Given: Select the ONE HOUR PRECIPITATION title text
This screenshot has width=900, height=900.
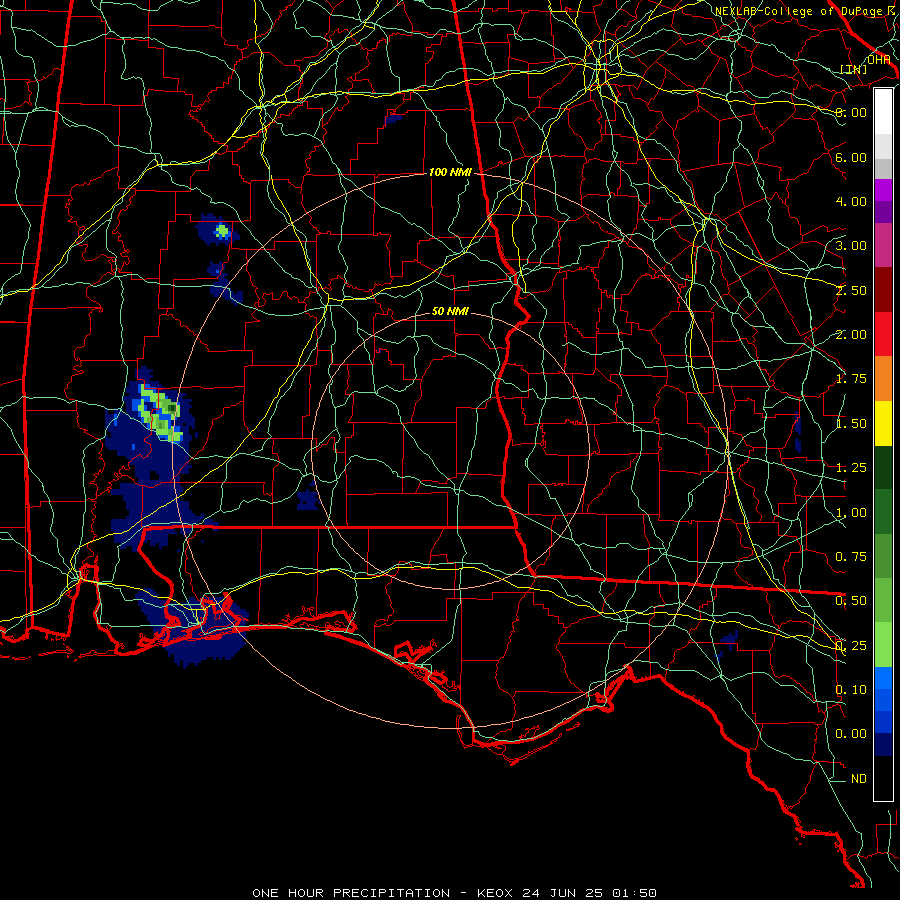Looking at the screenshot, I should click(x=351, y=893).
